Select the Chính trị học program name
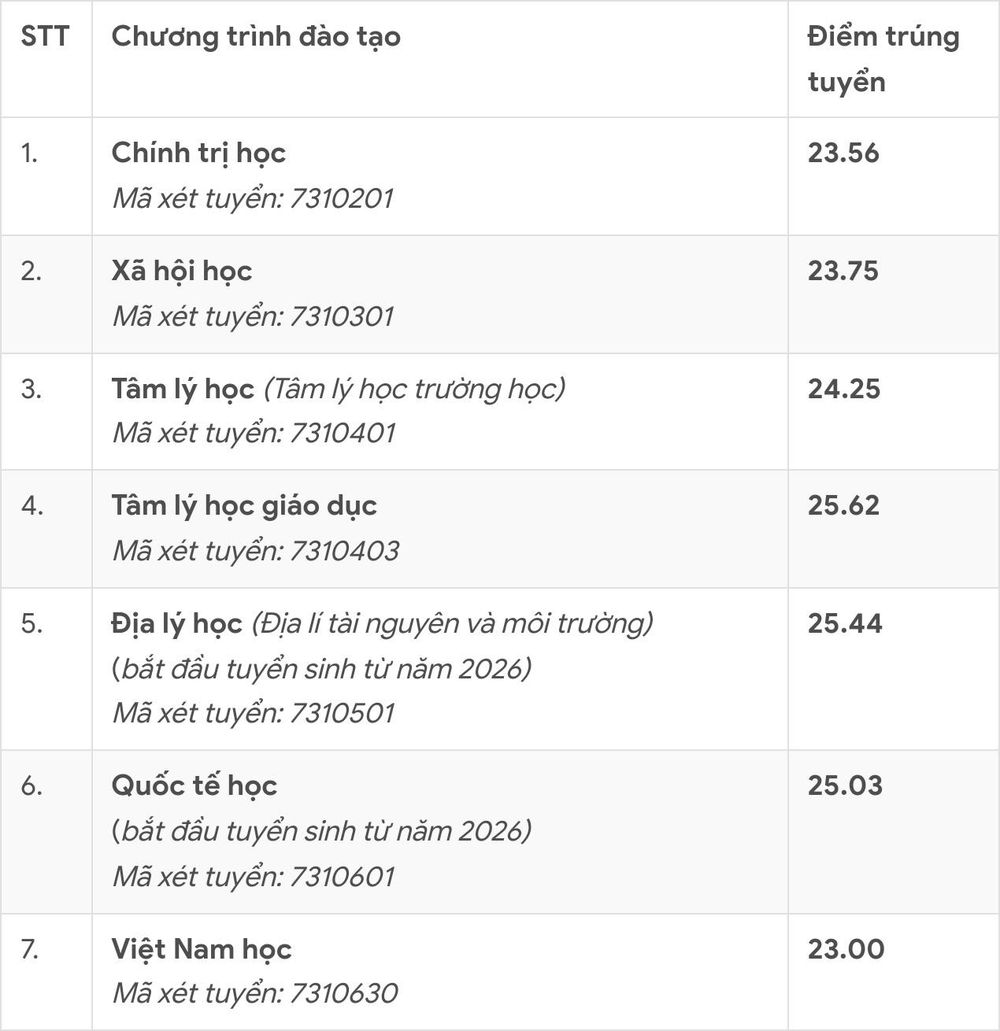Viewport: 1000px width, 1031px height. (199, 153)
